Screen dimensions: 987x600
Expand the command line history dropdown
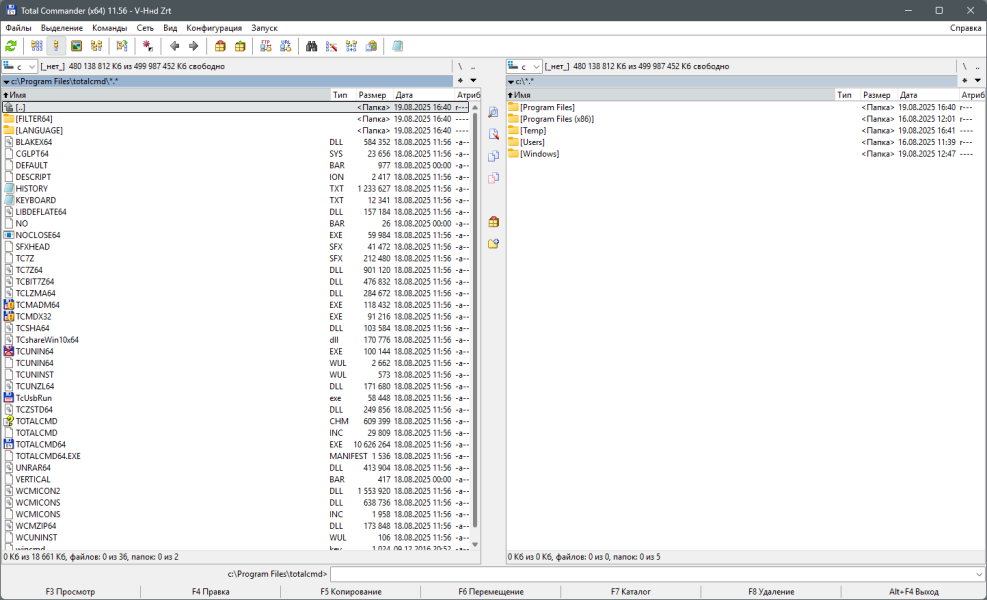(x=978, y=574)
